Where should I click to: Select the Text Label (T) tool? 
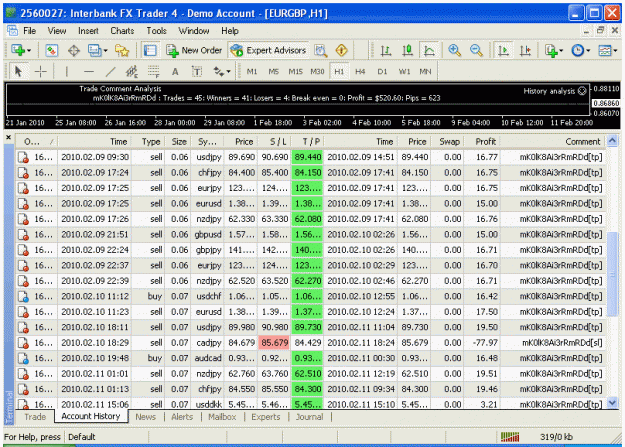click(197, 72)
